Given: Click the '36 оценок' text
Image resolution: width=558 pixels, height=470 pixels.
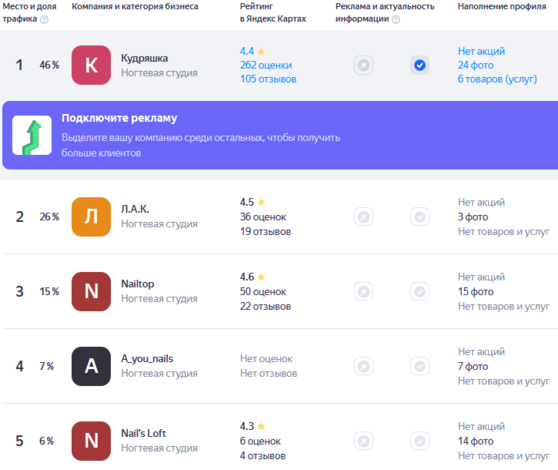Looking at the screenshot, I should pyautogui.click(x=263, y=217).
